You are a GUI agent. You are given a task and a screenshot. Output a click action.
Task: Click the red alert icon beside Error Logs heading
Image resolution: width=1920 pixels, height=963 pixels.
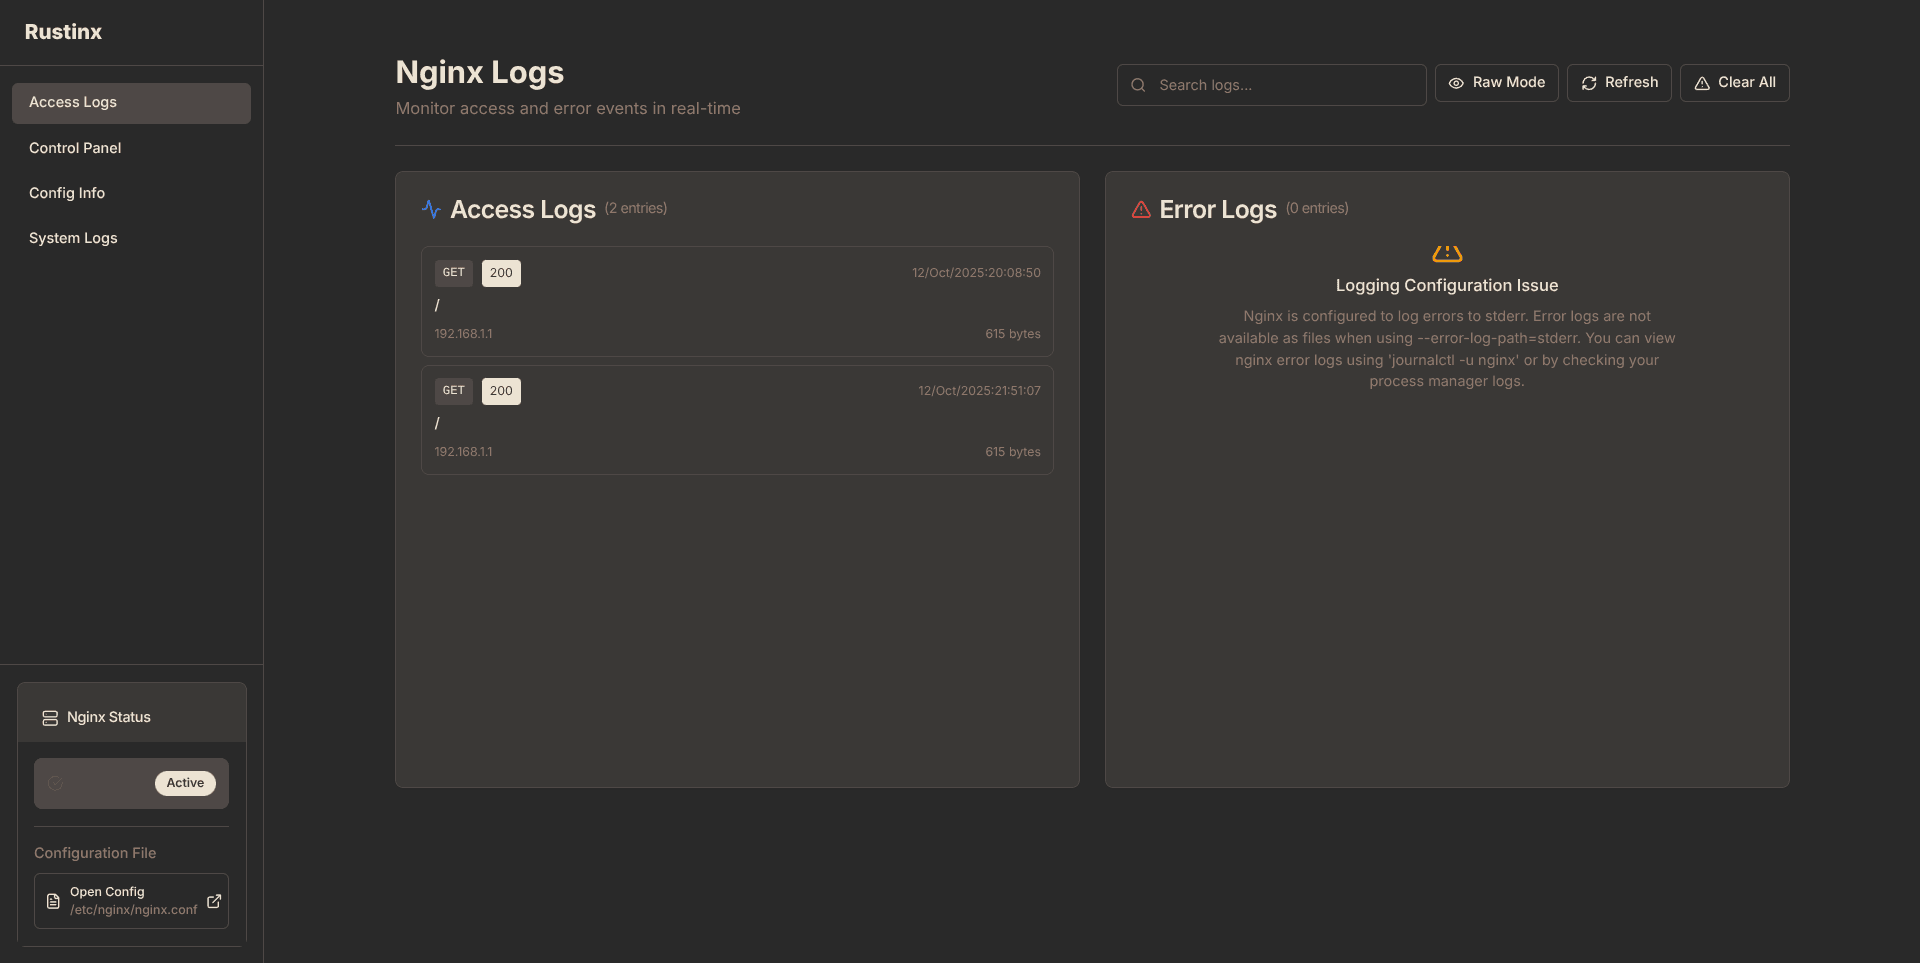(1141, 209)
